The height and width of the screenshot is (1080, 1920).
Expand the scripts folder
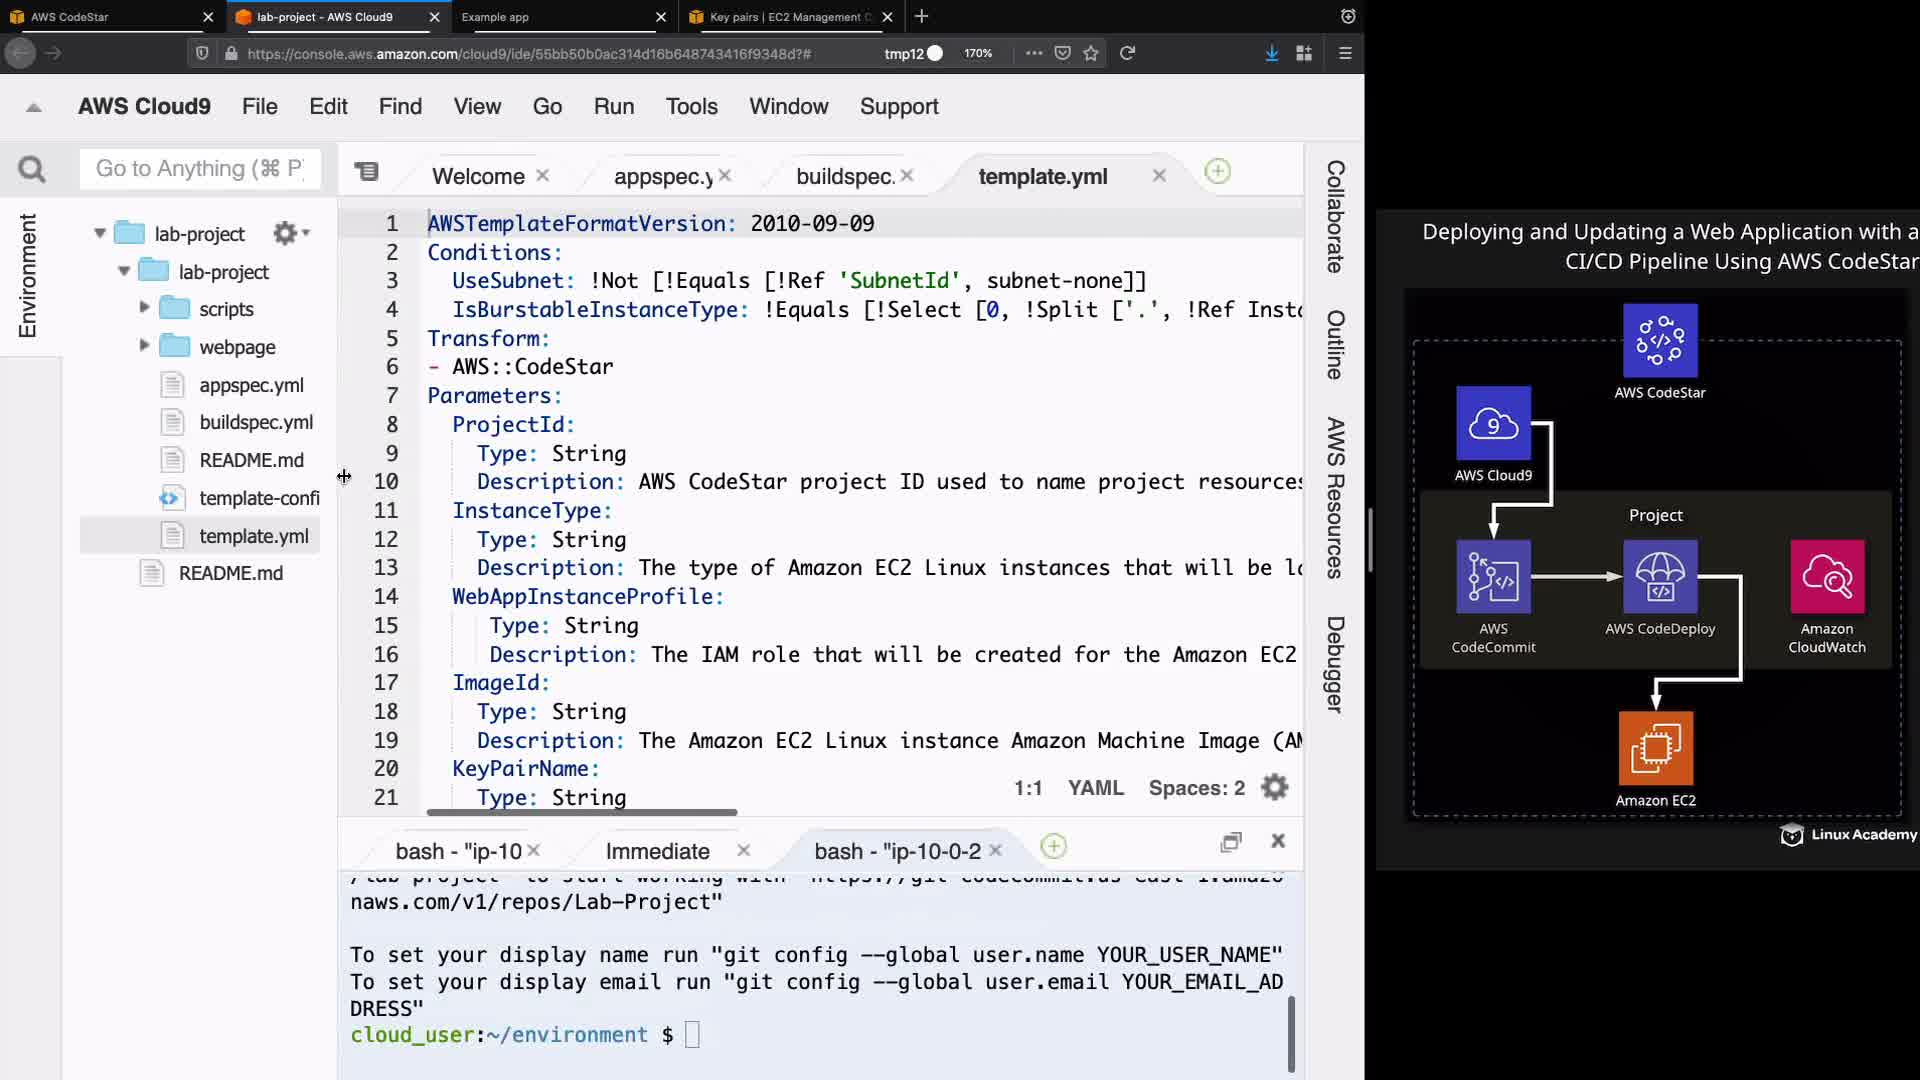click(x=144, y=308)
